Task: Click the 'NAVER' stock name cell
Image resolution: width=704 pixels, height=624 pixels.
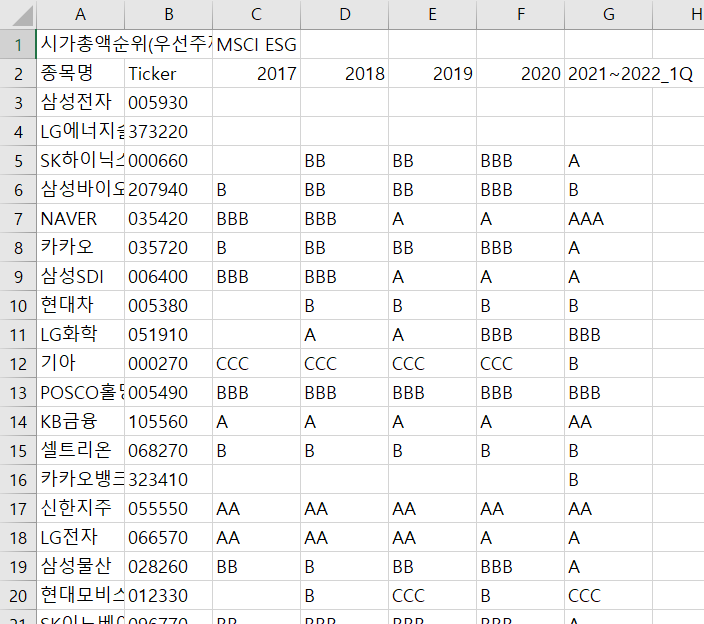Action: pyautogui.click(x=80, y=218)
